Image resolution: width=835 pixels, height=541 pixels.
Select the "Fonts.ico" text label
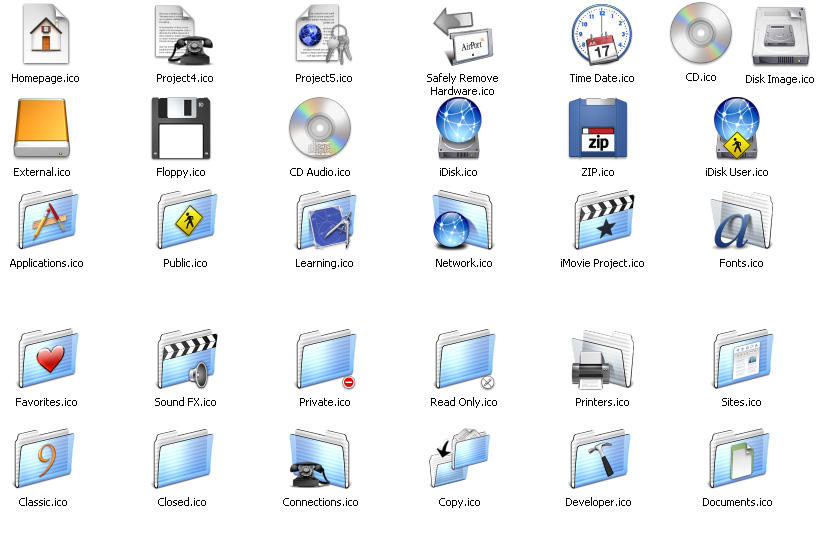coord(741,263)
